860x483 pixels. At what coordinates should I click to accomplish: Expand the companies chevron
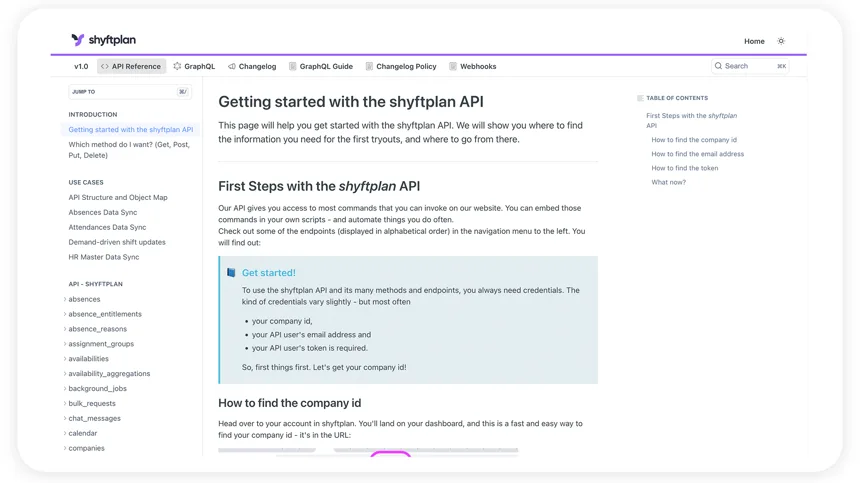65,448
